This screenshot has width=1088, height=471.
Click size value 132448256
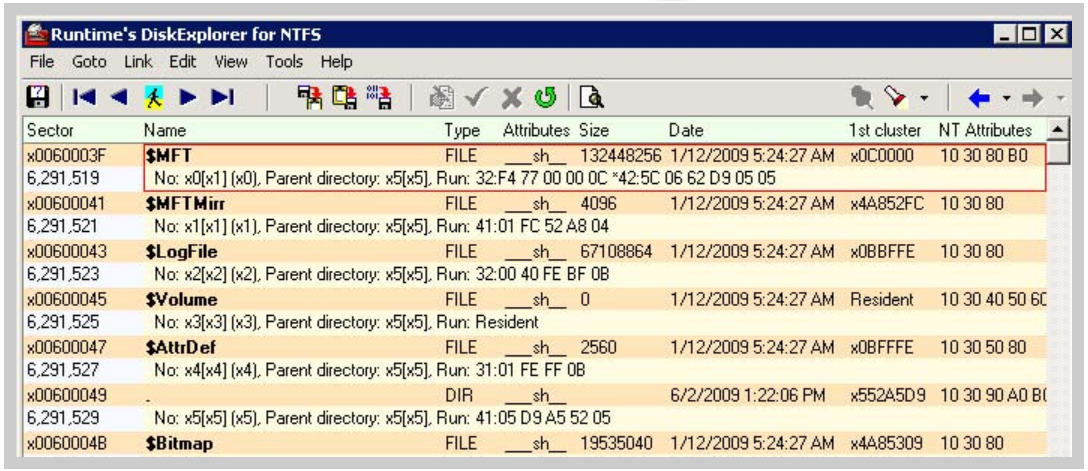click(620, 155)
